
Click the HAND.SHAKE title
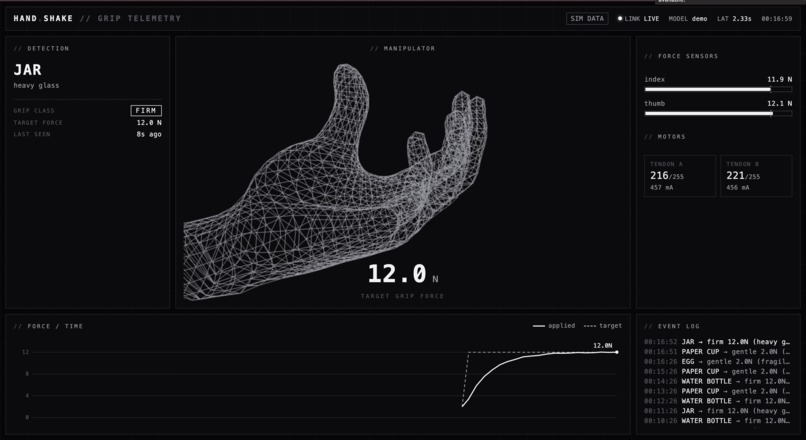pyautogui.click(x=43, y=19)
